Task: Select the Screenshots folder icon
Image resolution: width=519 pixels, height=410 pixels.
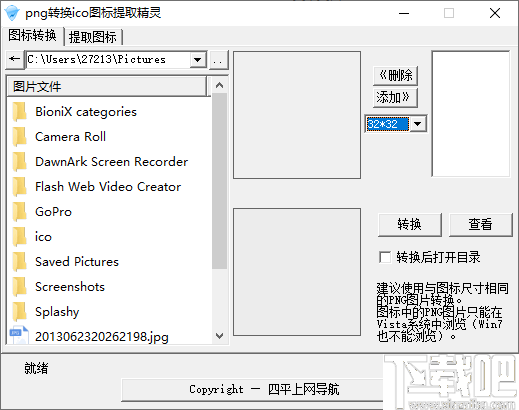Action: point(20,287)
